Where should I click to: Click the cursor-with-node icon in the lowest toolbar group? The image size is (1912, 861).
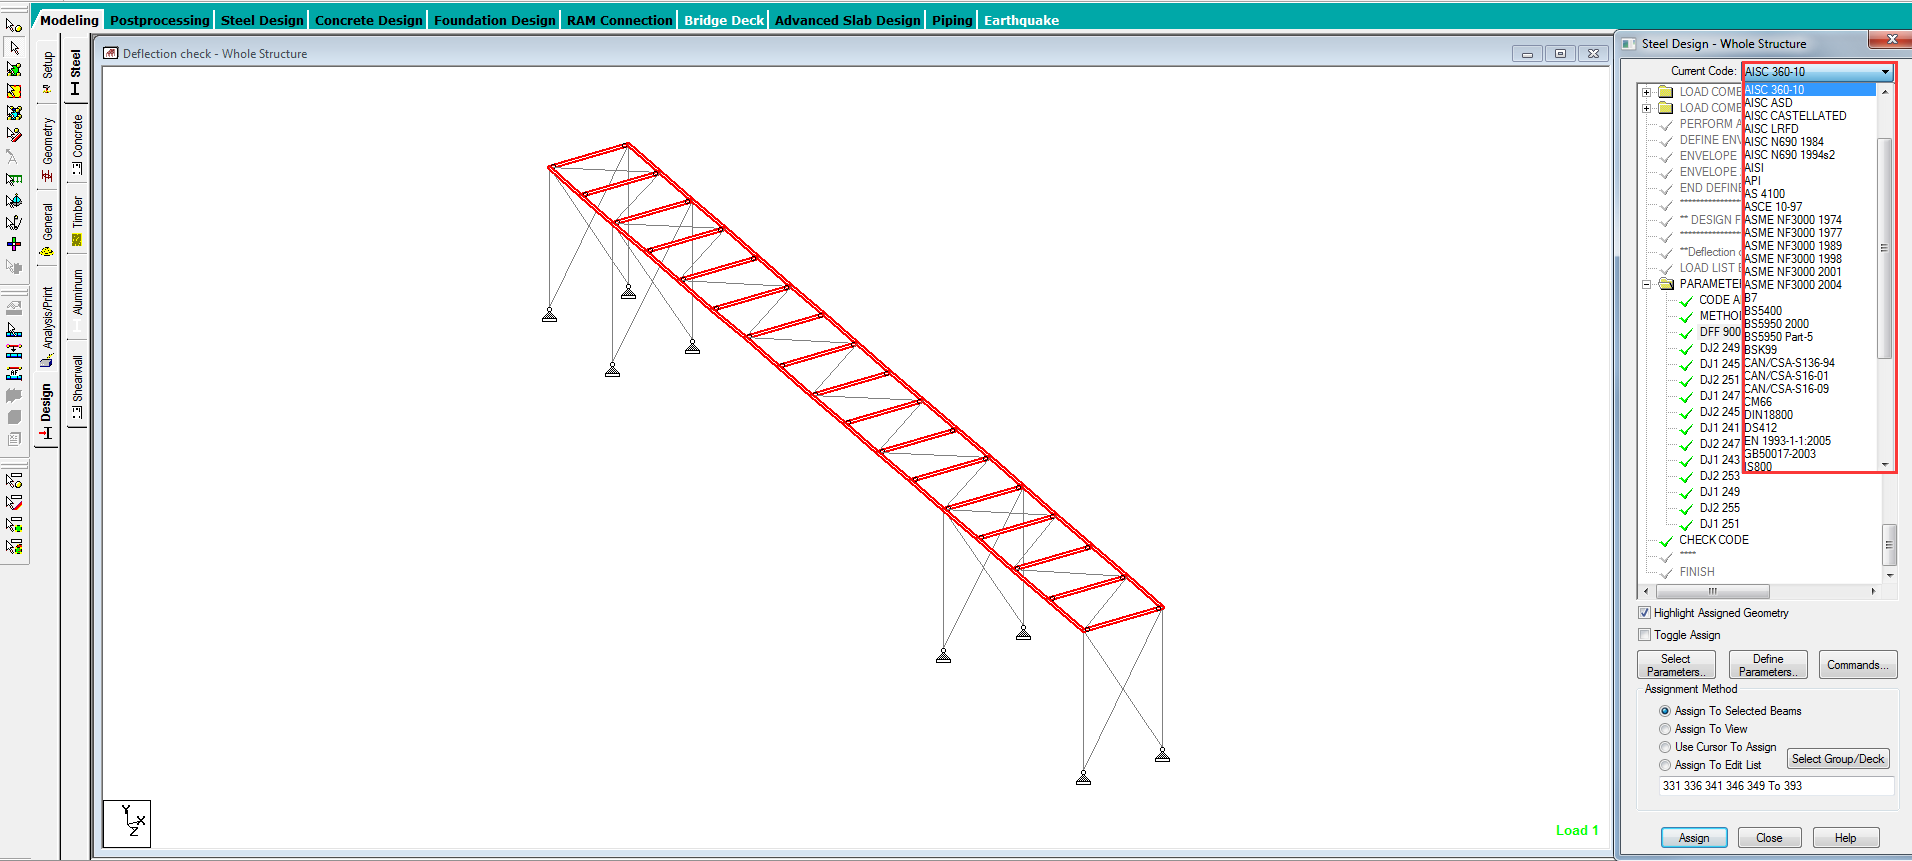coord(14,480)
